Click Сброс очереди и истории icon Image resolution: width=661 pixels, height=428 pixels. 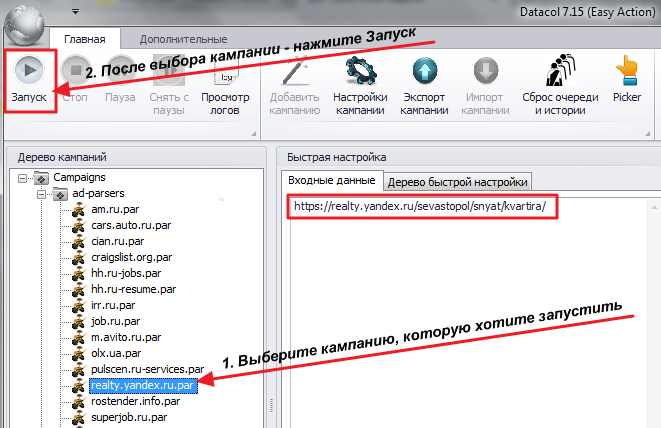click(560, 70)
